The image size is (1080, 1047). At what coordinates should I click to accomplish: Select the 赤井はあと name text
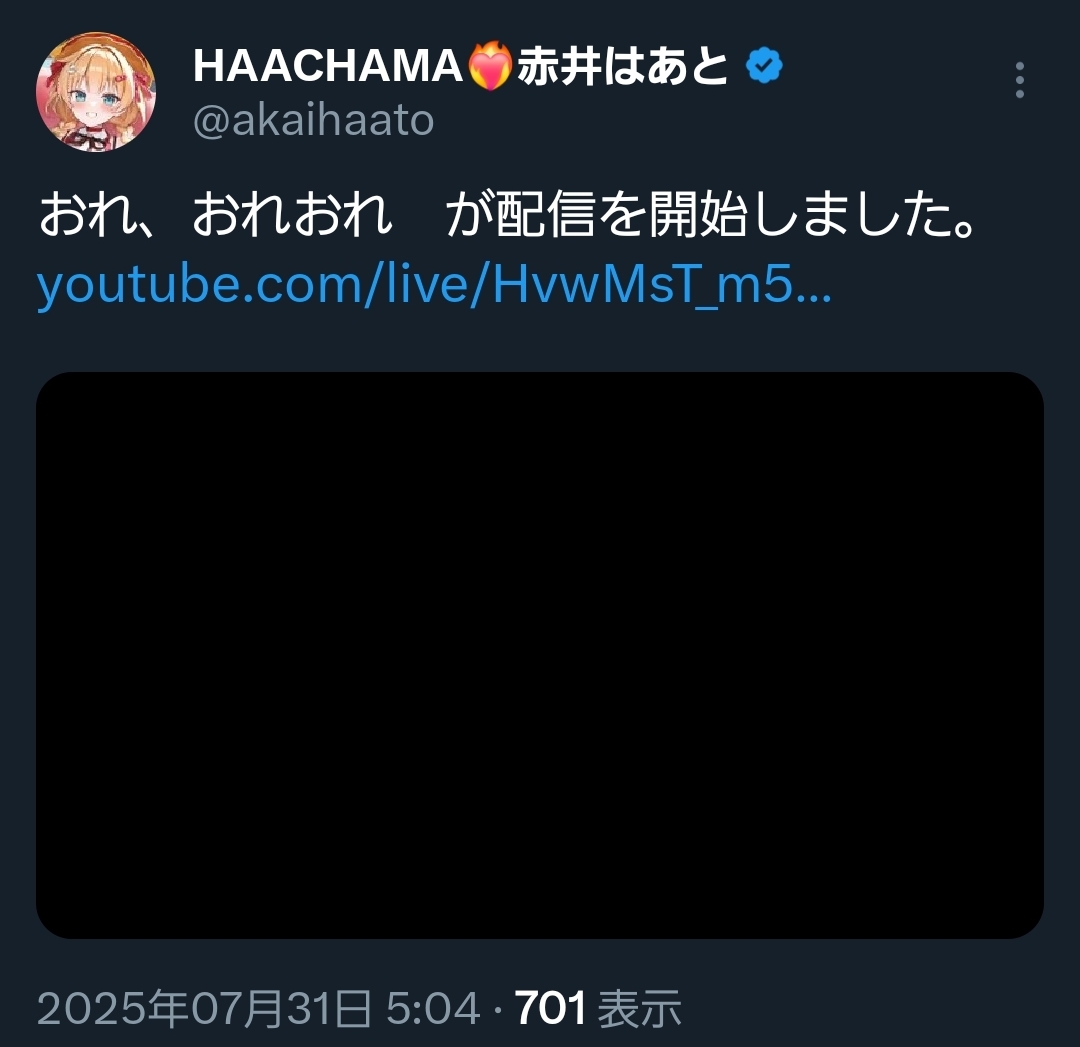click(623, 66)
